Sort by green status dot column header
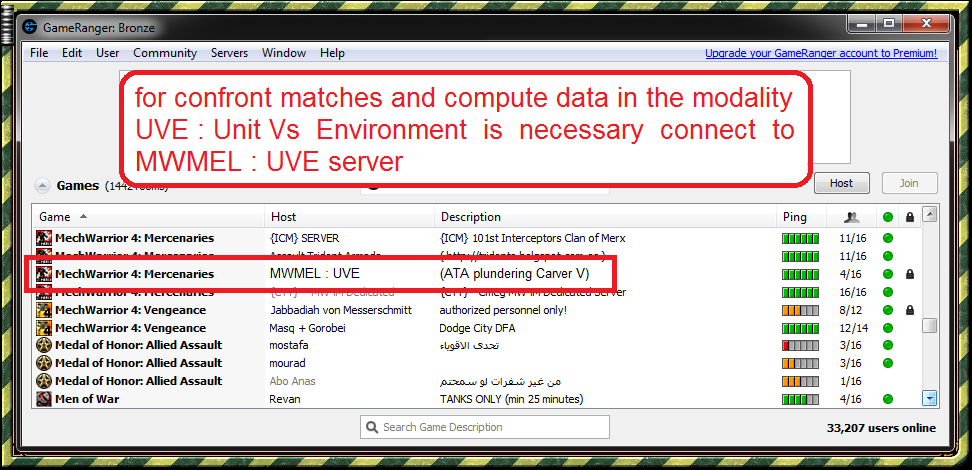Image resolution: width=972 pixels, height=470 pixels. pos(888,217)
